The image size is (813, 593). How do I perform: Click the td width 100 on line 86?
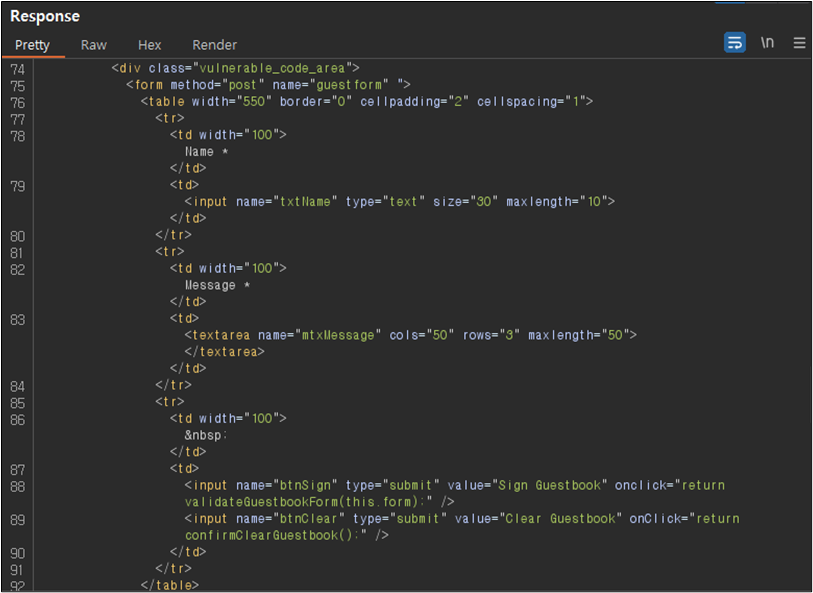228,419
